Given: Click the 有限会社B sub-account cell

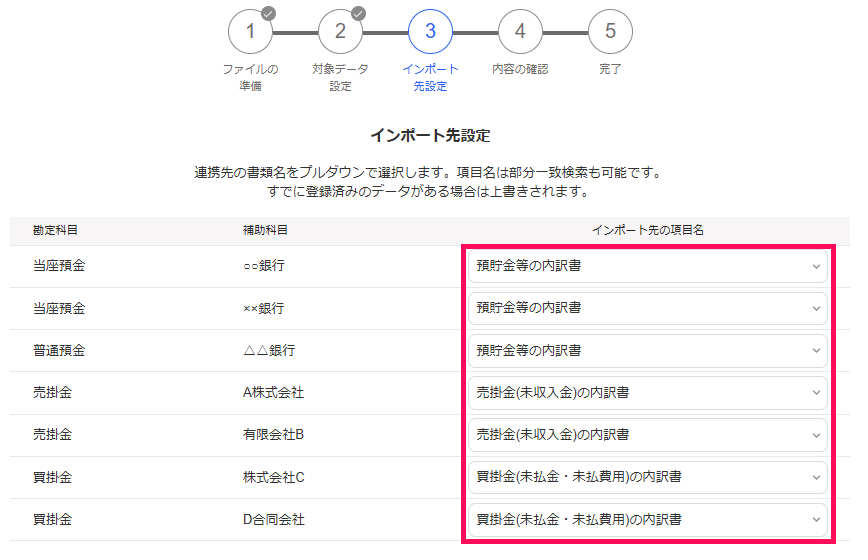Looking at the screenshot, I should tap(273, 434).
